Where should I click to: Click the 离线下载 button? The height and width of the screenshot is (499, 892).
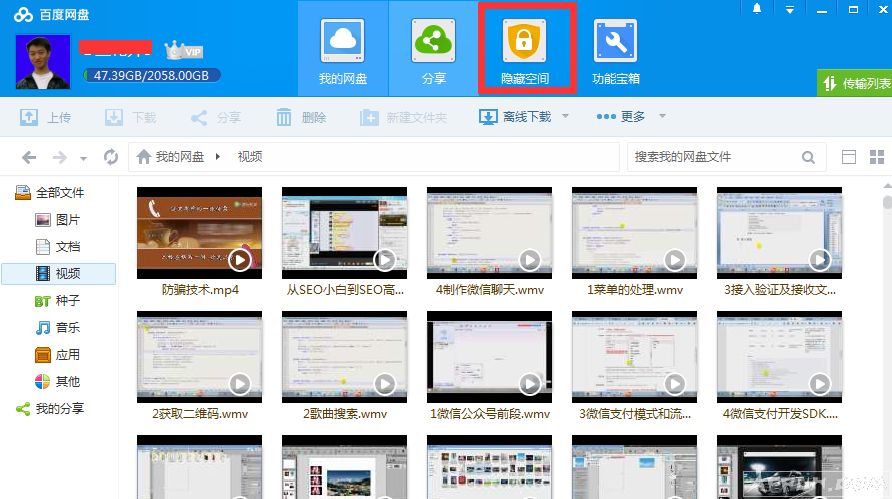point(515,117)
